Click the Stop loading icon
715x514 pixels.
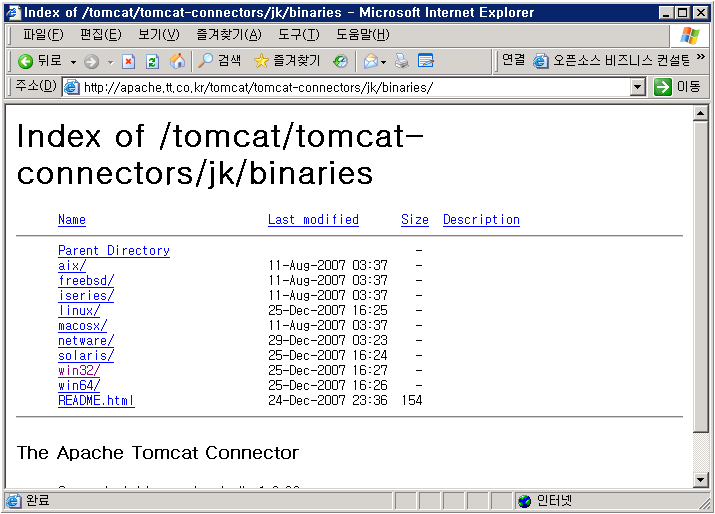[129, 61]
